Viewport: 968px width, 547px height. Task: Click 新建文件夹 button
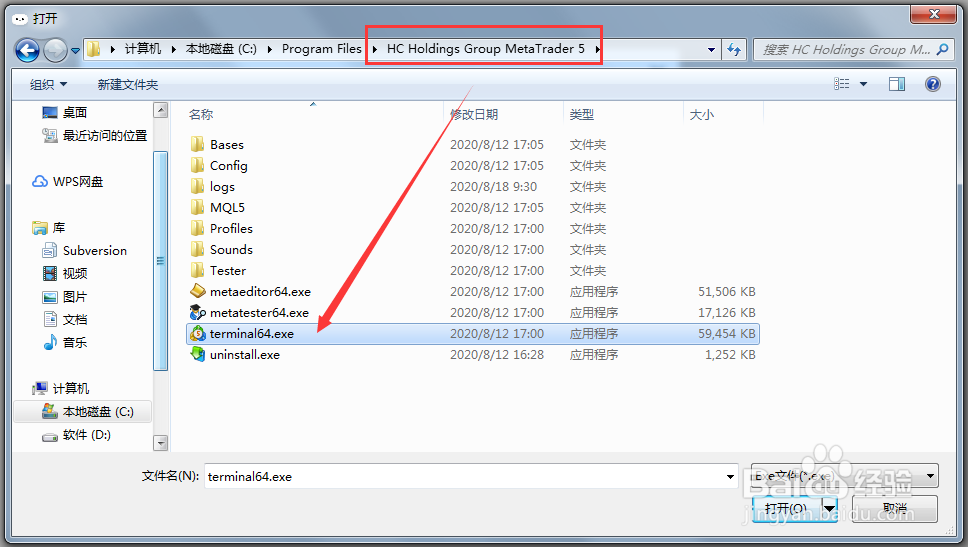[128, 85]
